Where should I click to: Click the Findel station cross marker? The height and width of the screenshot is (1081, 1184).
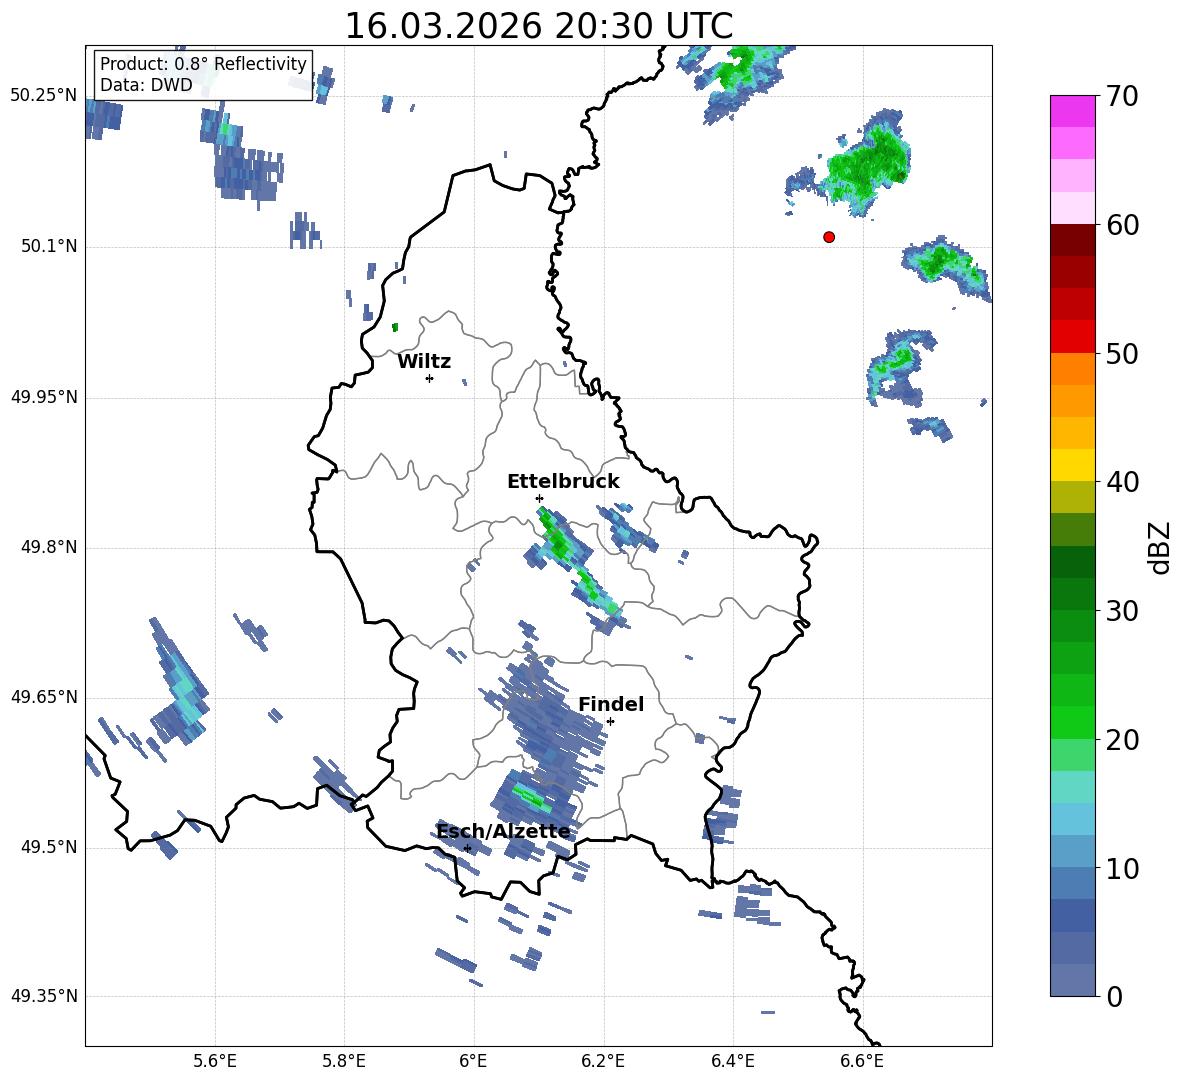pyautogui.click(x=610, y=722)
